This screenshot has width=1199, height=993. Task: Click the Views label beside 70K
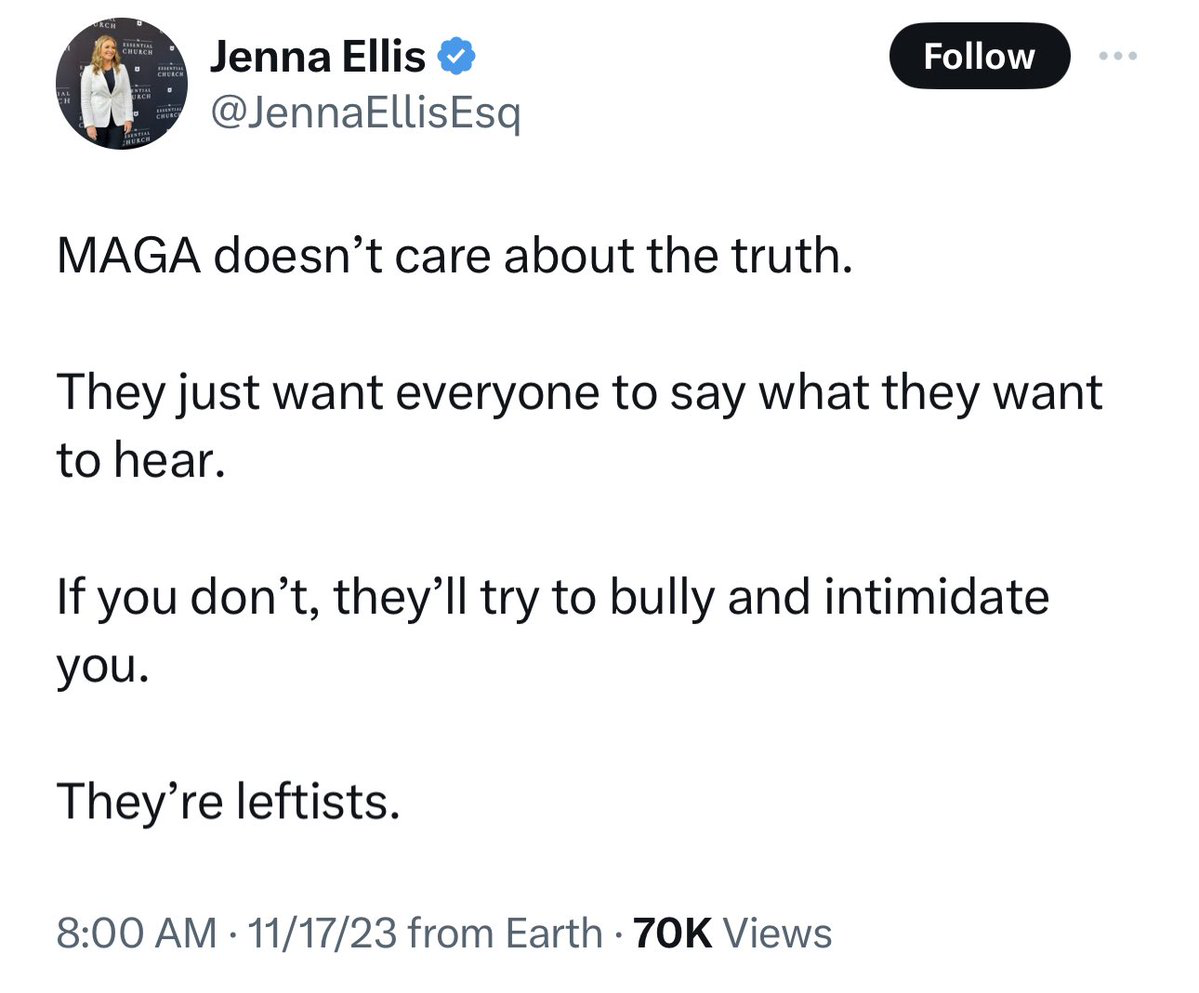777,933
